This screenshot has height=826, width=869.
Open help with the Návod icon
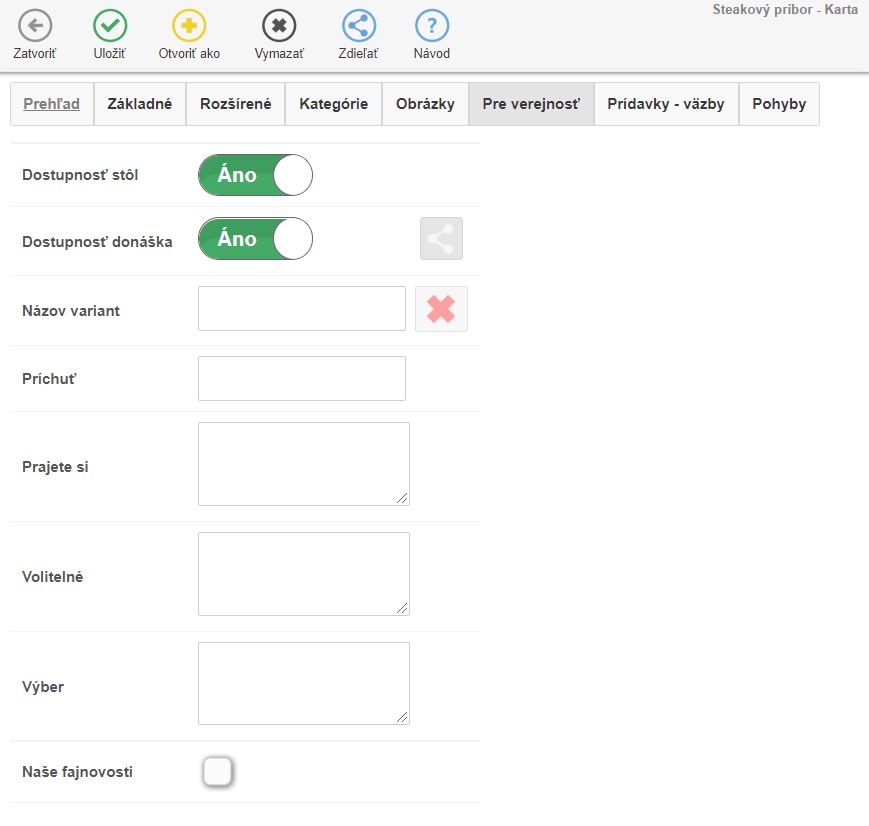(x=431, y=26)
